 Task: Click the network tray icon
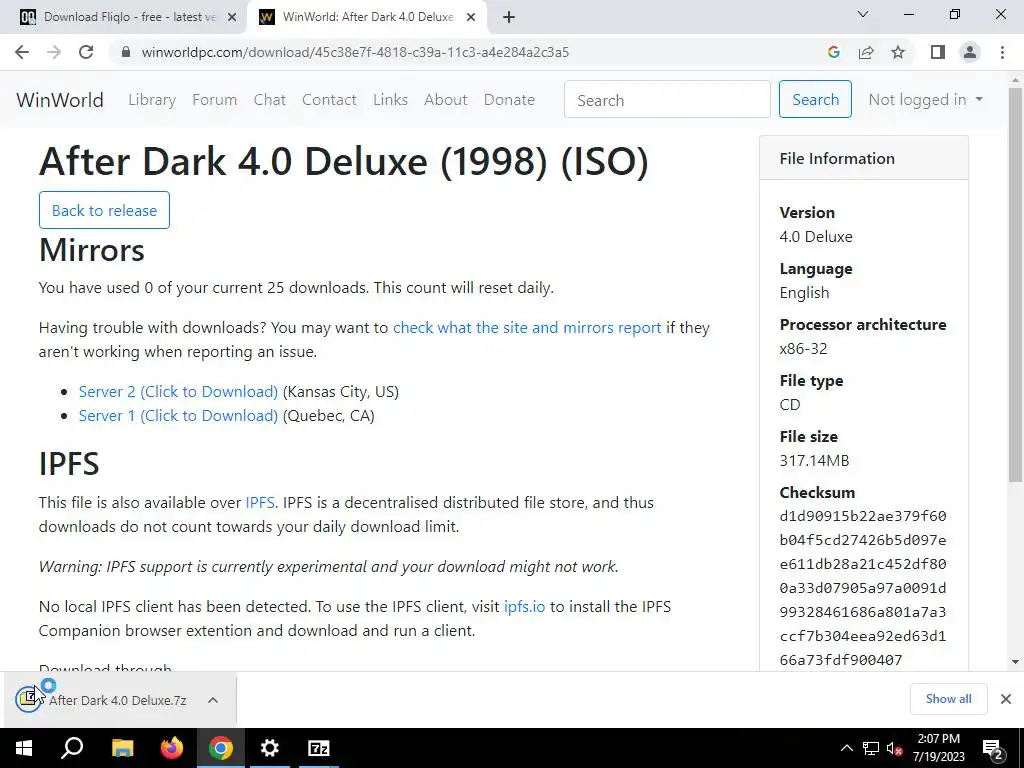pyautogui.click(x=871, y=748)
